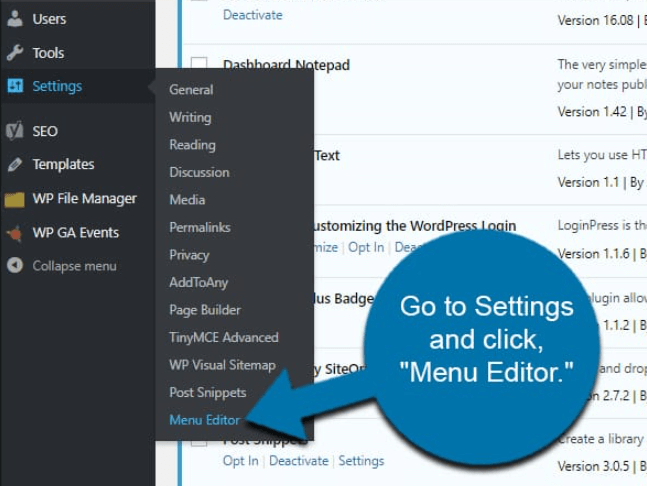
Task: Select General in Settings submenu
Action: click(191, 90)
